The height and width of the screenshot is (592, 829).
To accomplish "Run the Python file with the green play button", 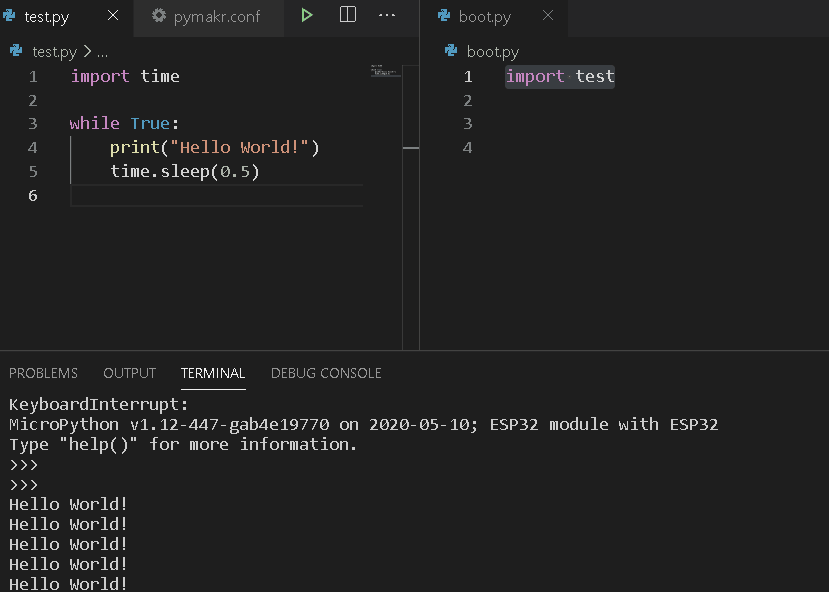I will [x=307, y=15].
